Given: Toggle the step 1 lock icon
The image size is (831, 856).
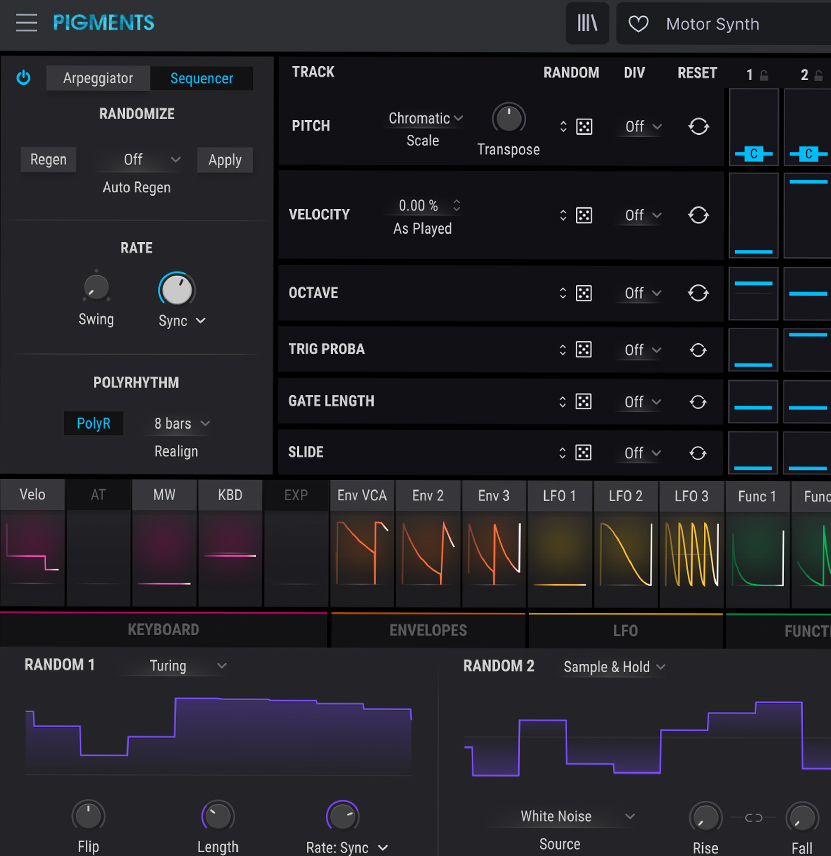Looking at the screenshot, I should (x=764, y=75).
